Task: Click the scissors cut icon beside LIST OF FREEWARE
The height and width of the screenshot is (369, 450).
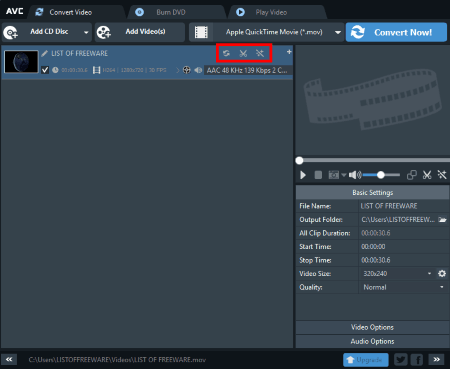Action: coord(243,53)
